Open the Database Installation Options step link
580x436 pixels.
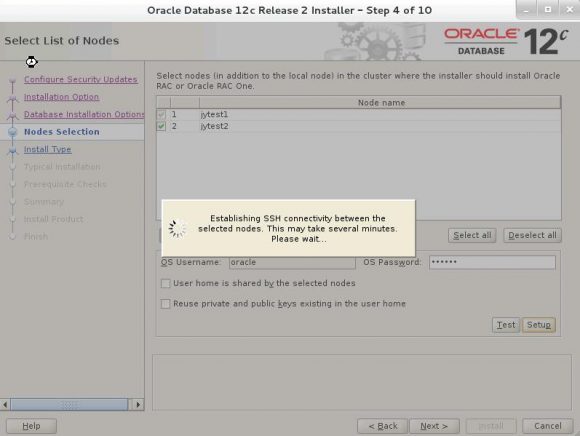point(84,115)
